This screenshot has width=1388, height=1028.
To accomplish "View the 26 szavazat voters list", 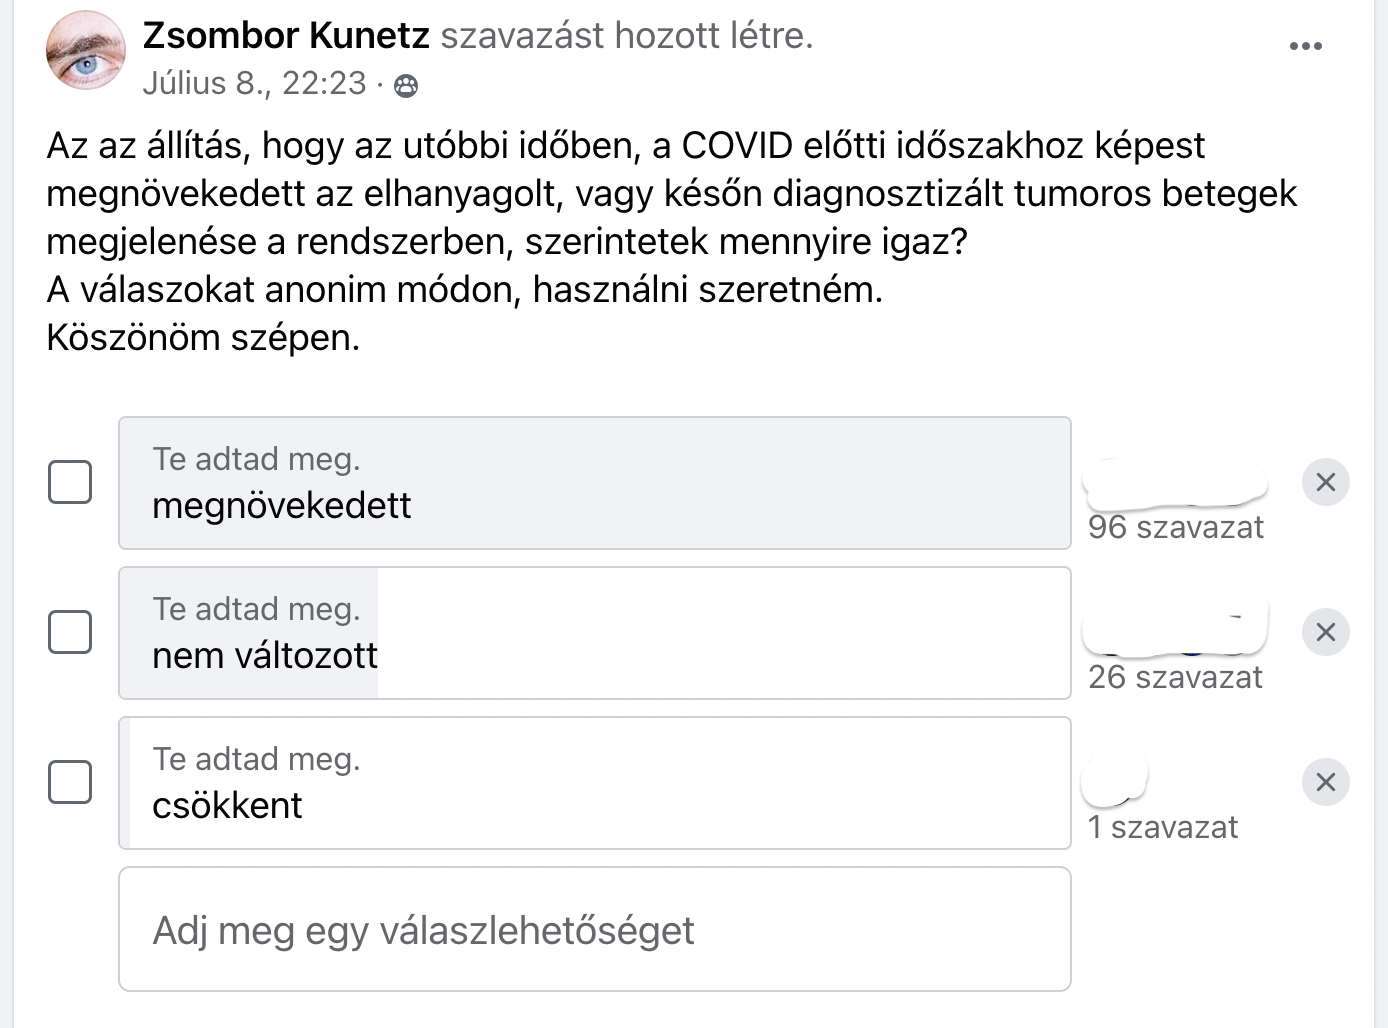I will (1175, 678).
